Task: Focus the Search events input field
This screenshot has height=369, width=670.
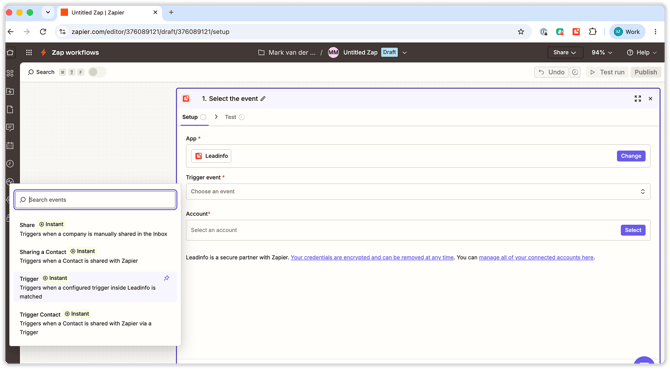Action: pos(95,199)
